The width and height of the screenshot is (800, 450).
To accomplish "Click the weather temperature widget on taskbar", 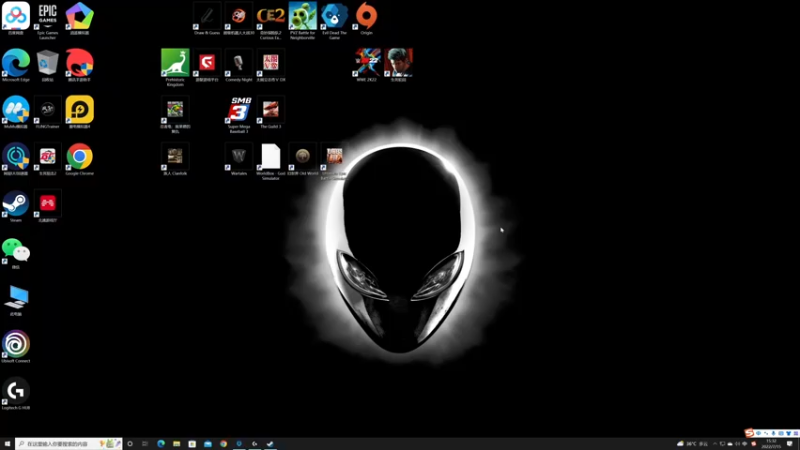I will coord(692,444).
